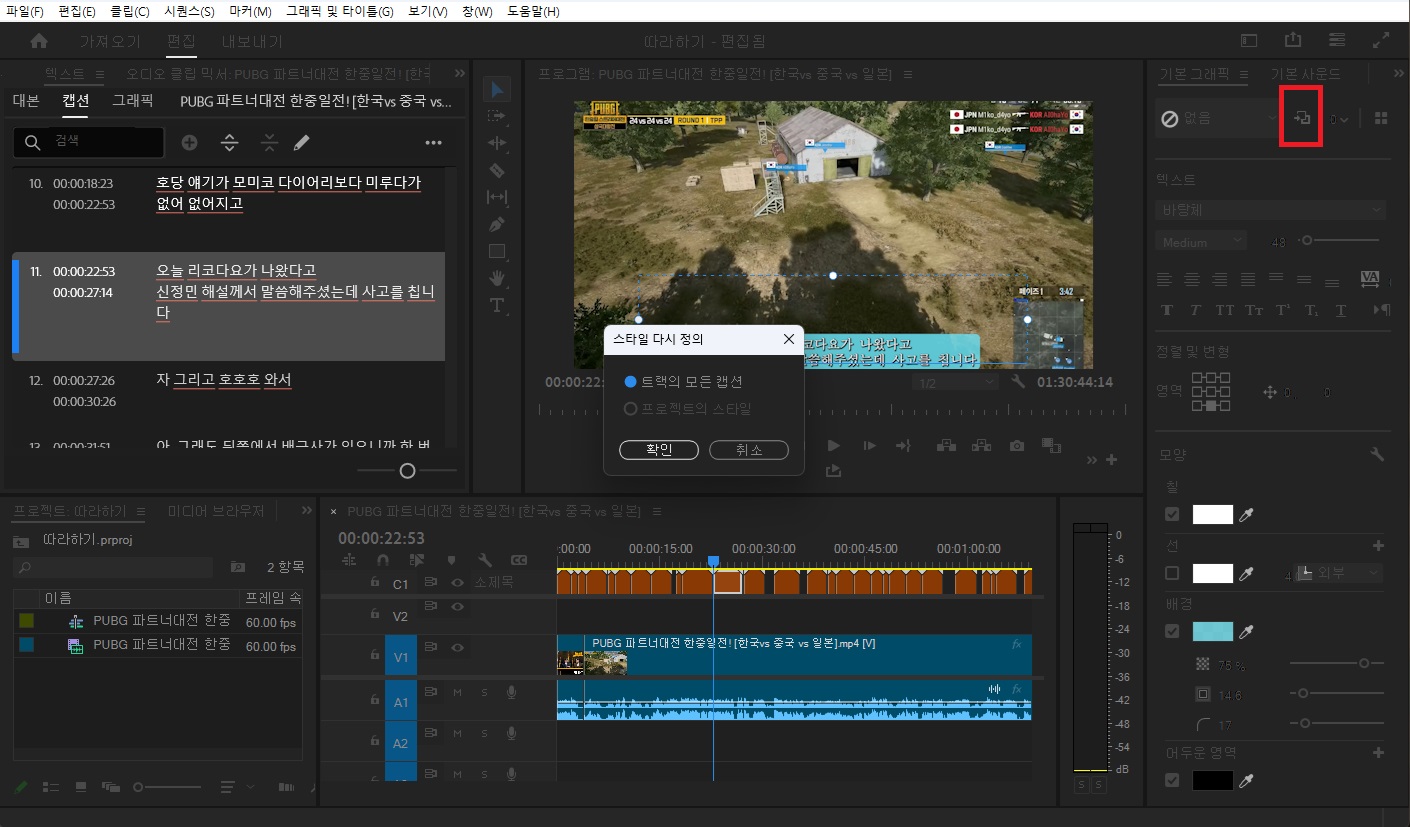Click the timeline snap magnet icon
The height and width of the screenshot is (827, 1410).
pyautogui.click(x=383, y=560)
